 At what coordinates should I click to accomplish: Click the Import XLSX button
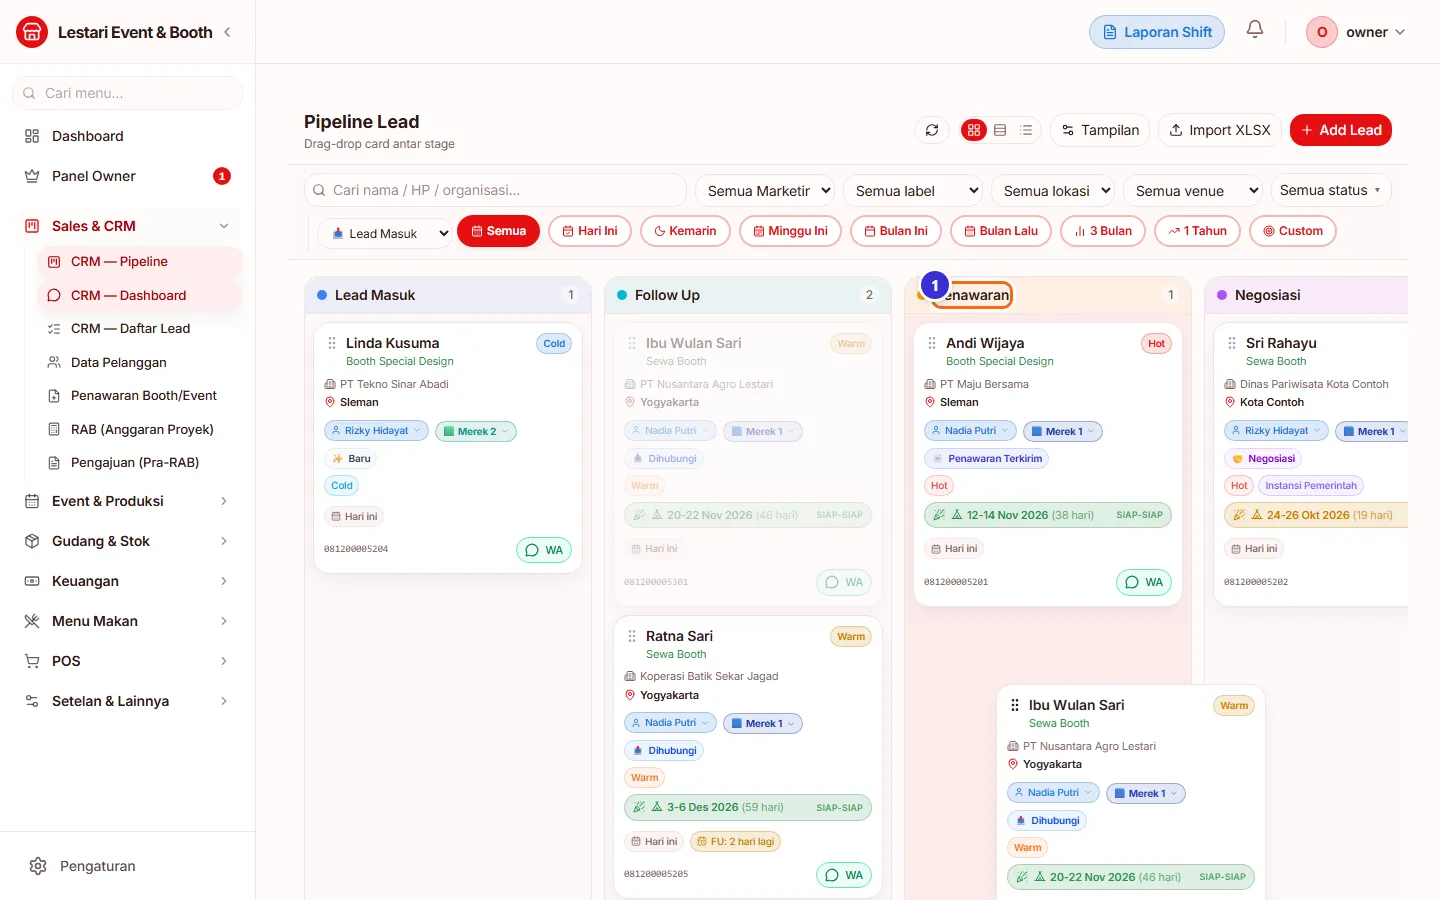(x=1220, y=130)
